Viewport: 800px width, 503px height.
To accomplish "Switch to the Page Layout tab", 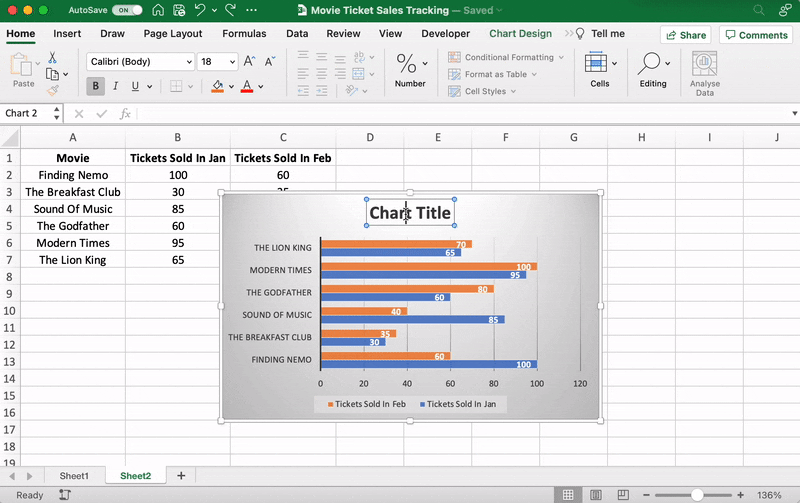I will click(x=173, y=34).
